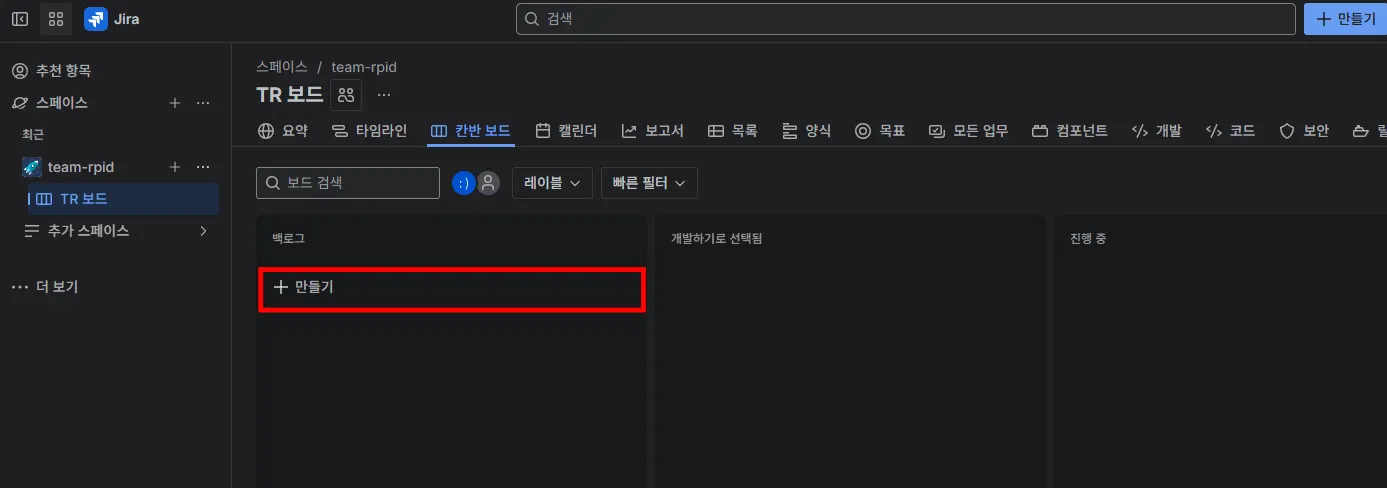
Task: Switch to 칸반 보드 tab
Action: coord(471,131)
